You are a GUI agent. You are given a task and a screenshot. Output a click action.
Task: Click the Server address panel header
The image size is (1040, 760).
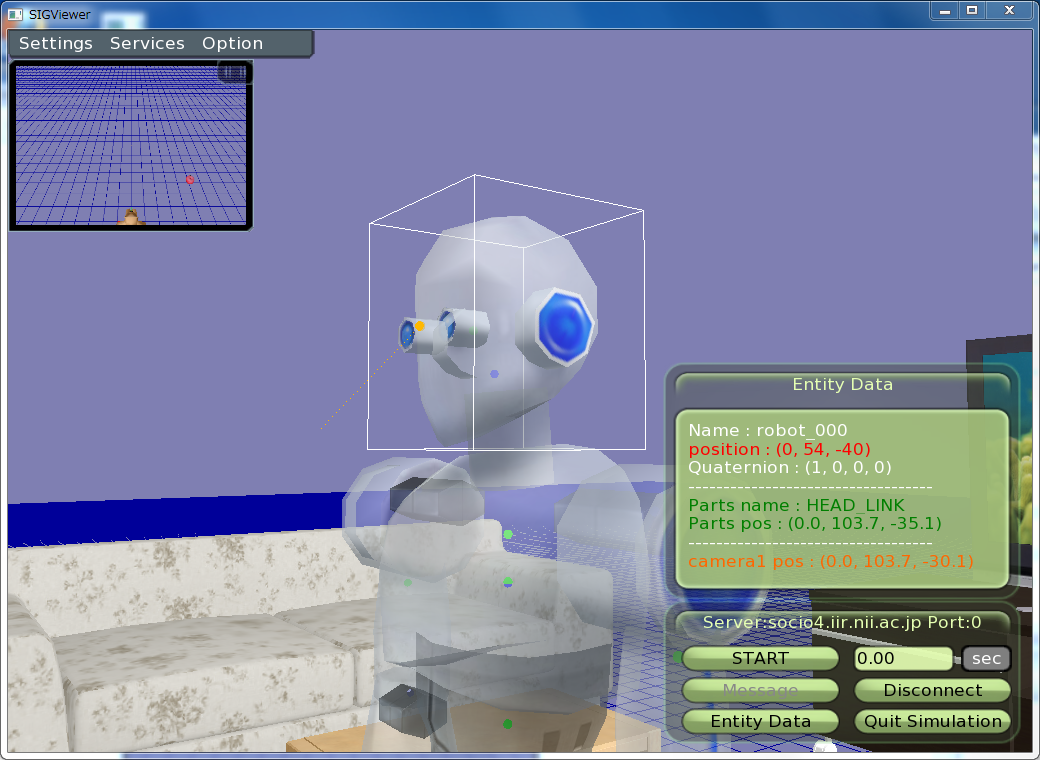click(842, 622)
